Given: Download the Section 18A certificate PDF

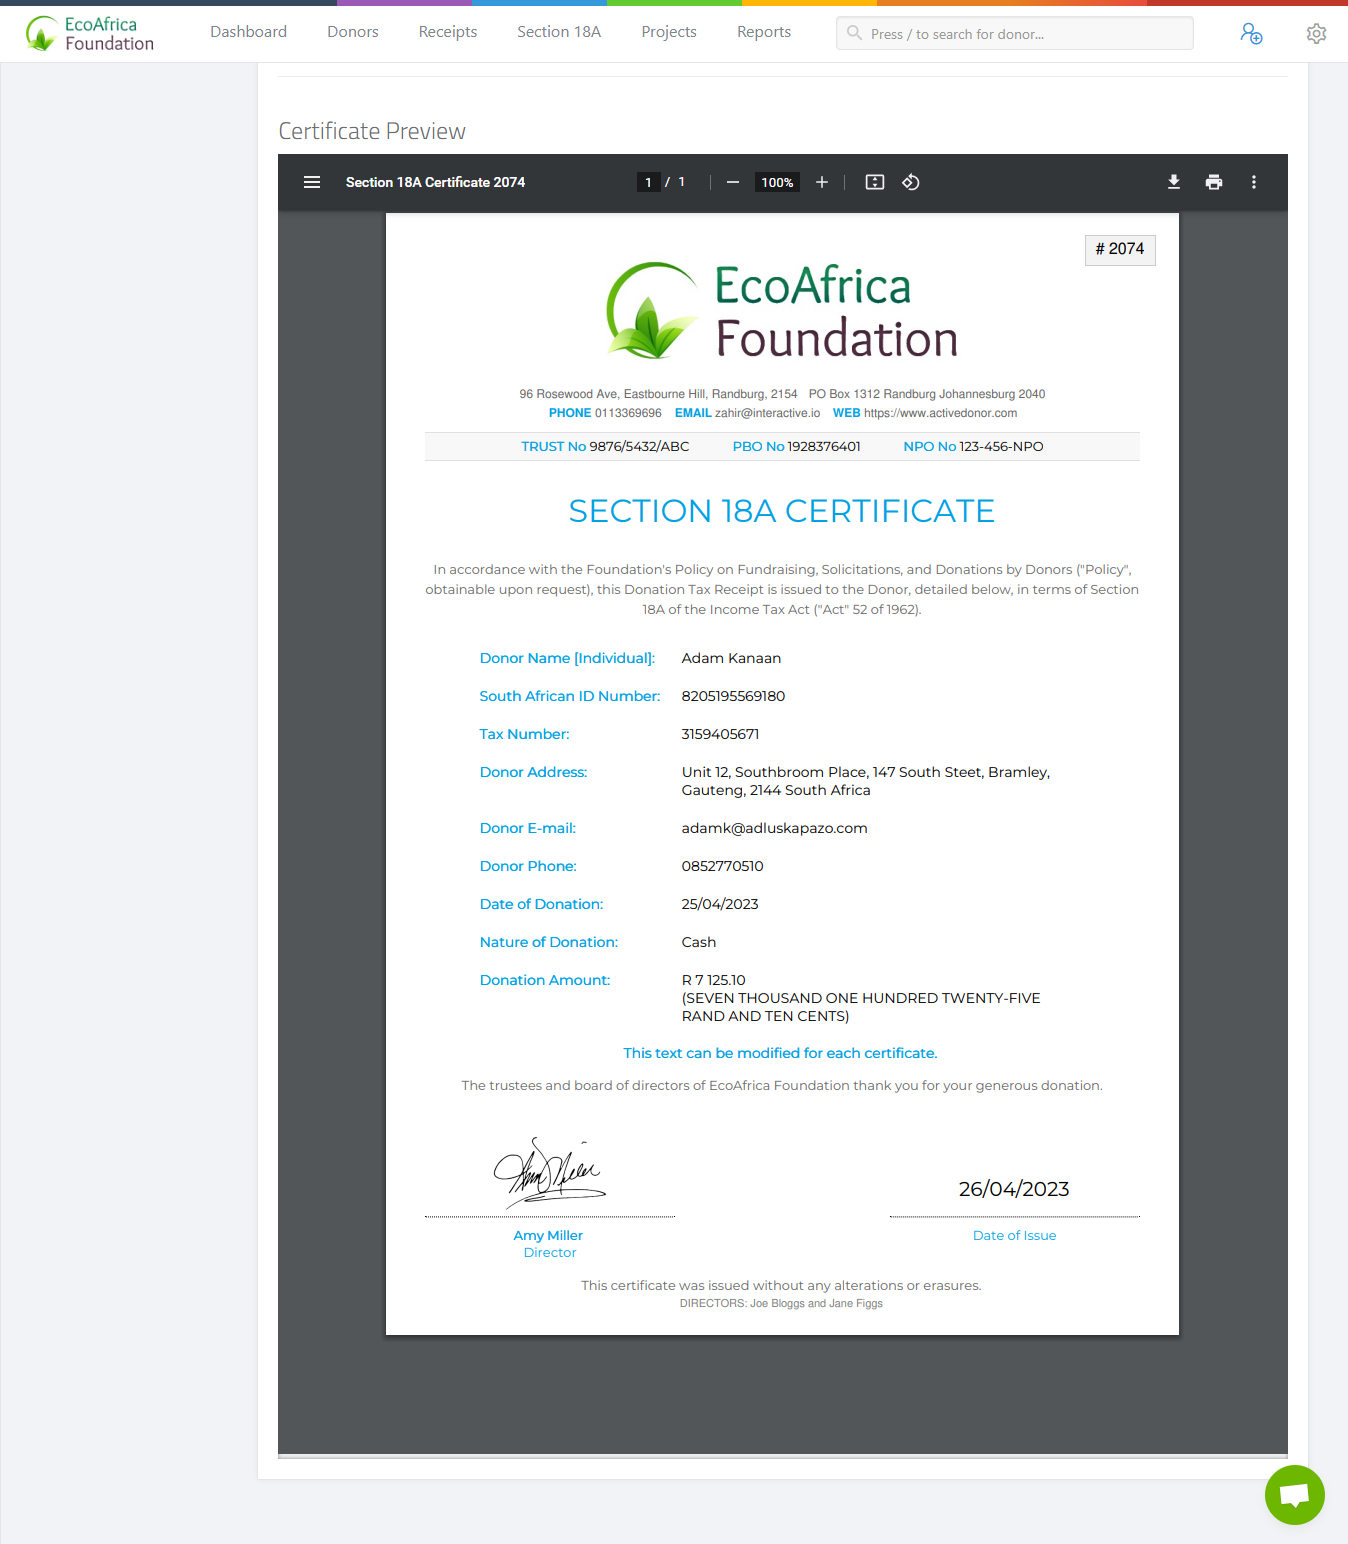Looking at the screenshot, I should coord(1173,182).
